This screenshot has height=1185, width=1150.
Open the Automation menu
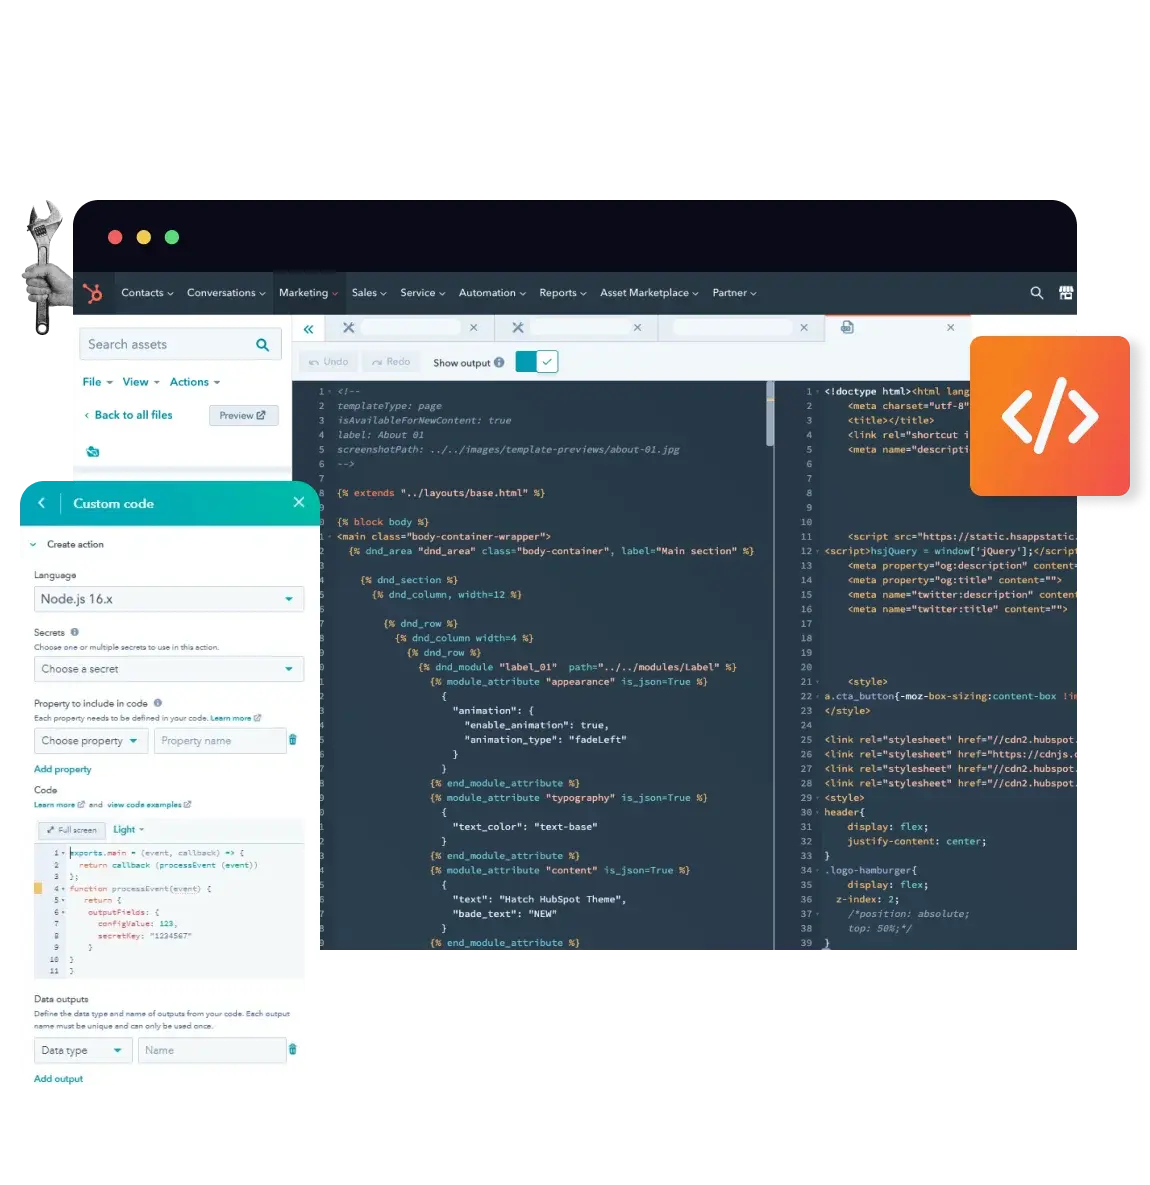(x=492, y=293)
